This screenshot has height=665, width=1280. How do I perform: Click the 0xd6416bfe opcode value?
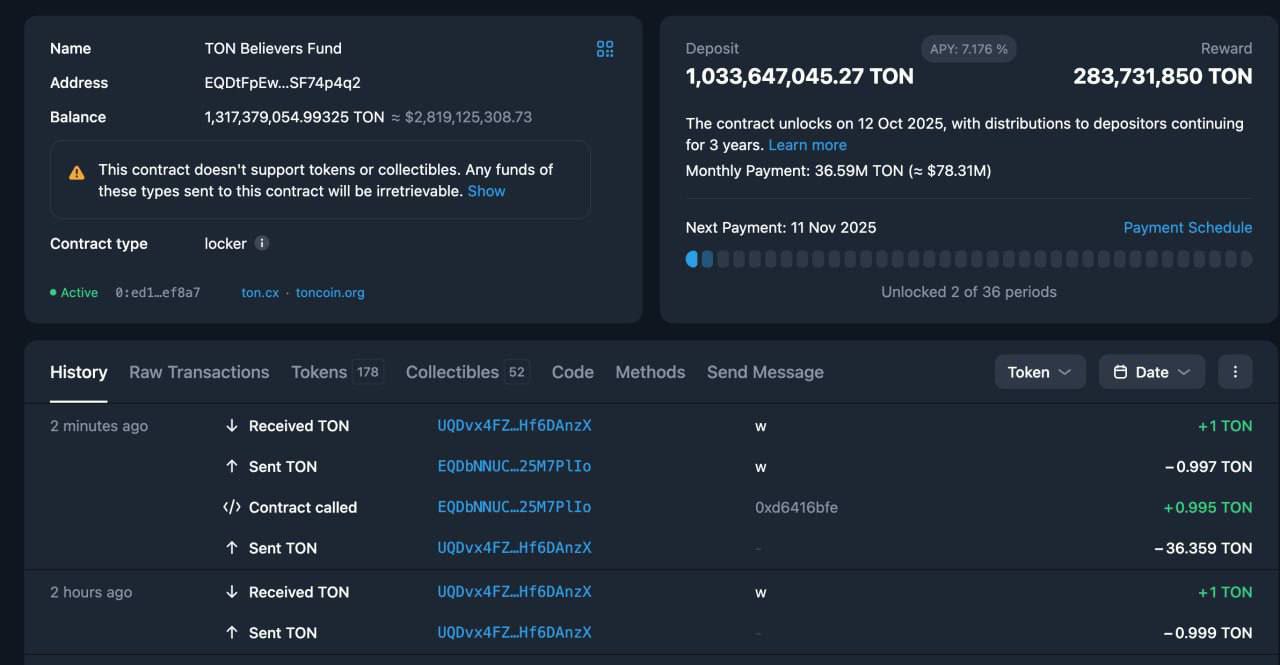coord(796,507)
